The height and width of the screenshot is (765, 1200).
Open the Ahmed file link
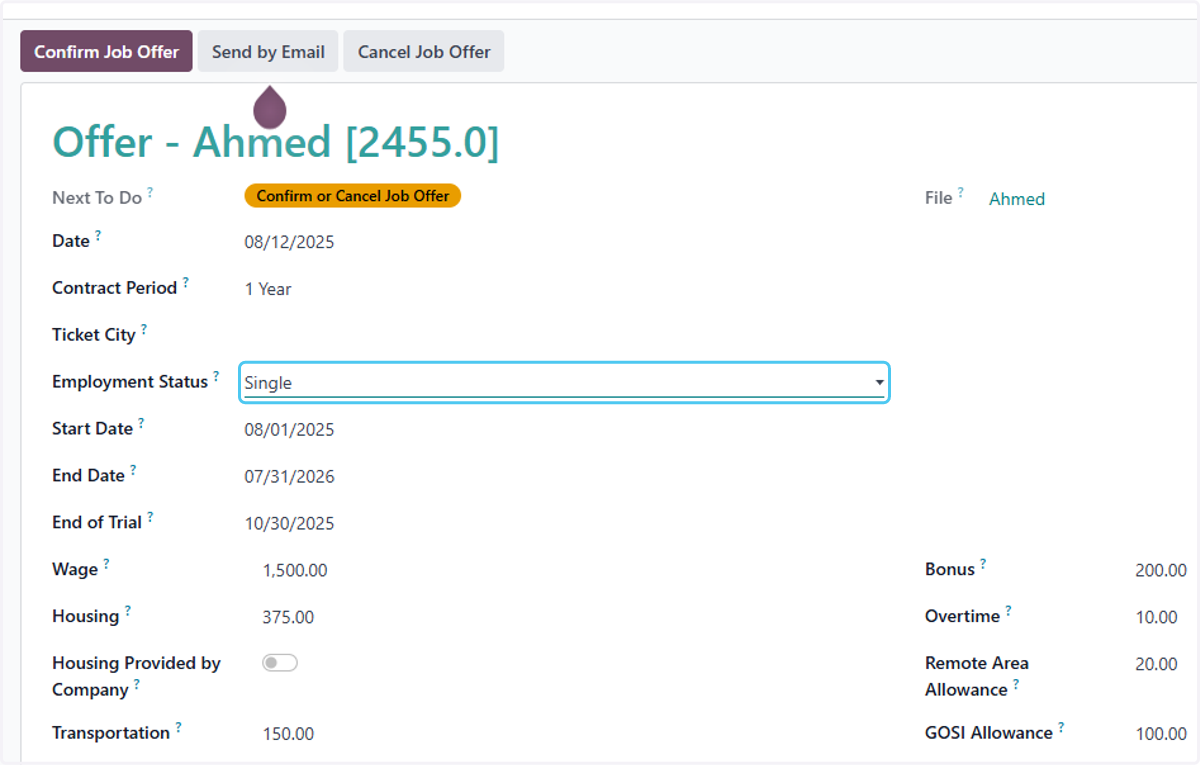[x=1017, y=199]
